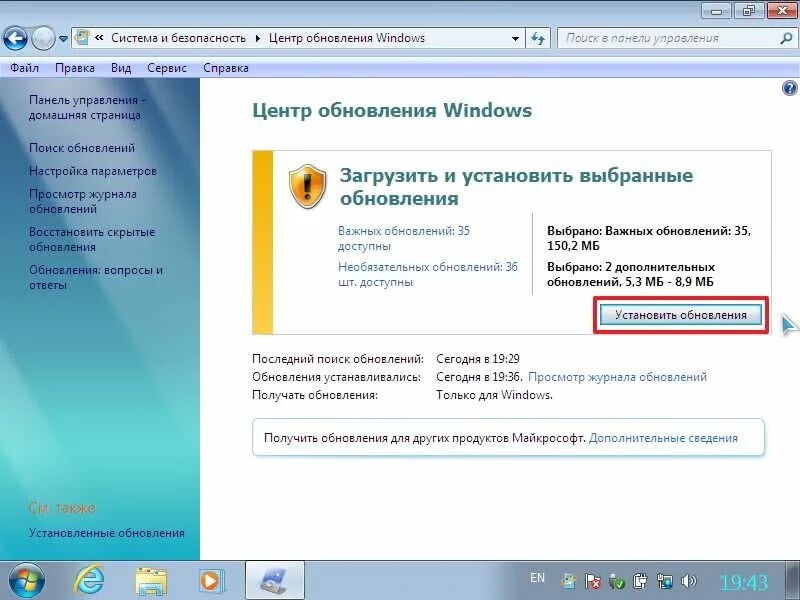800x600 pixels.
Task: Click the Back navigation arrow
Action: (x=15, y=38)
